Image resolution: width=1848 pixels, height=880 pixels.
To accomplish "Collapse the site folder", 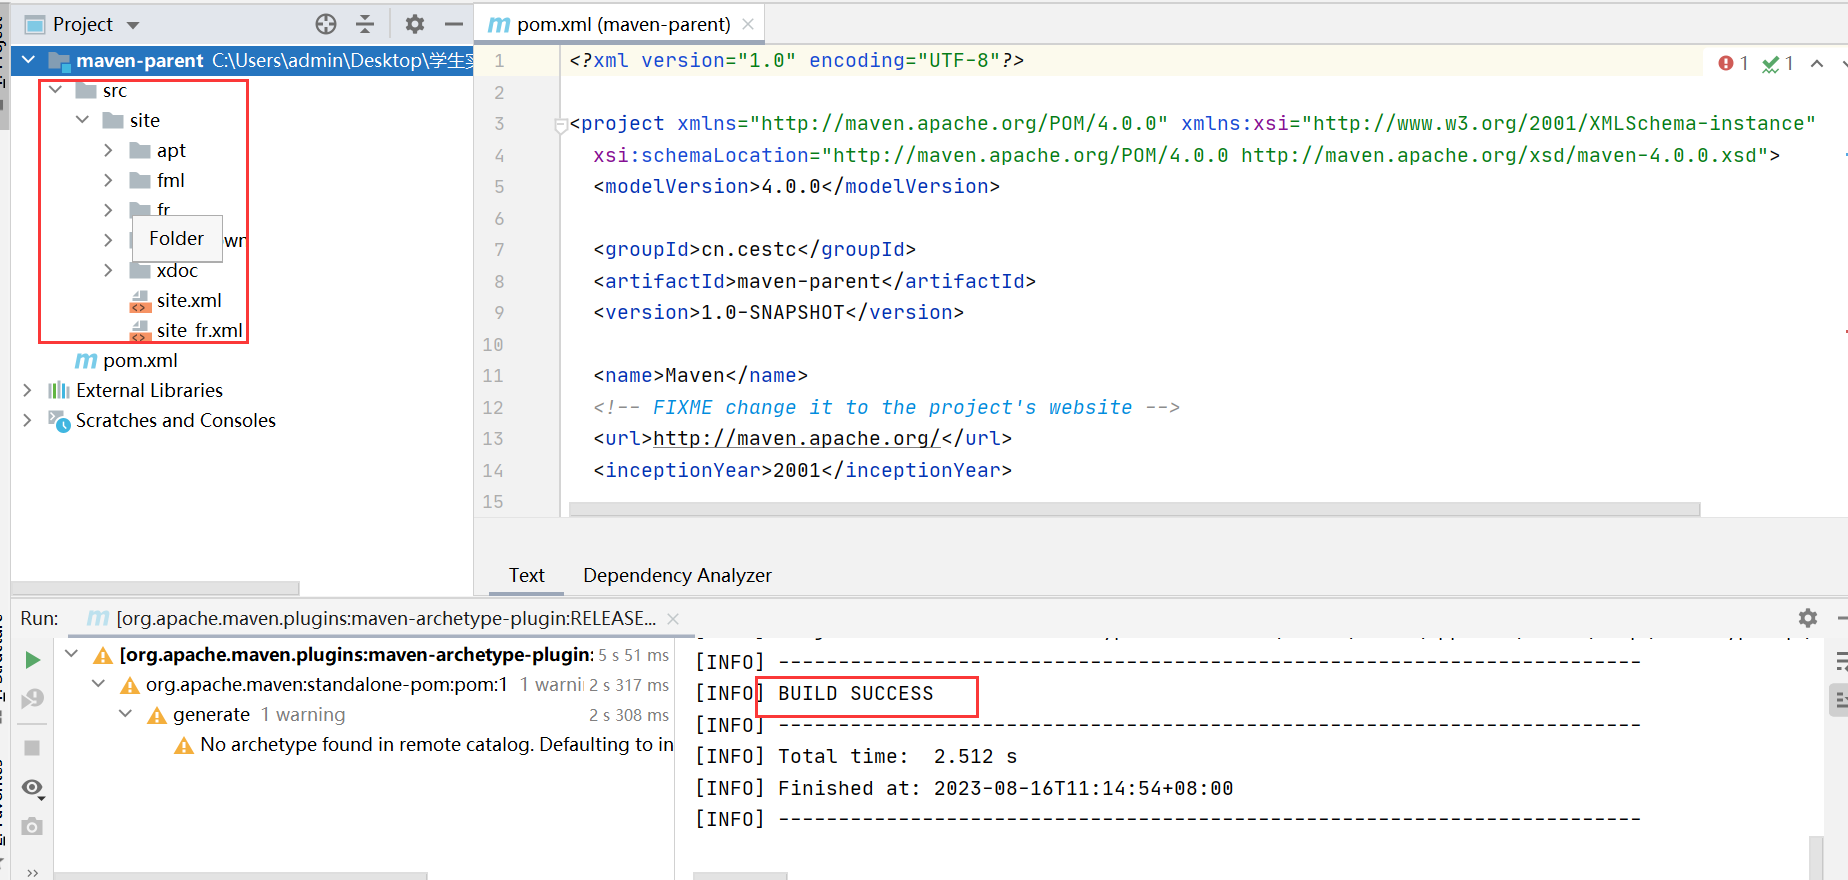I will [x=83, y=120].
